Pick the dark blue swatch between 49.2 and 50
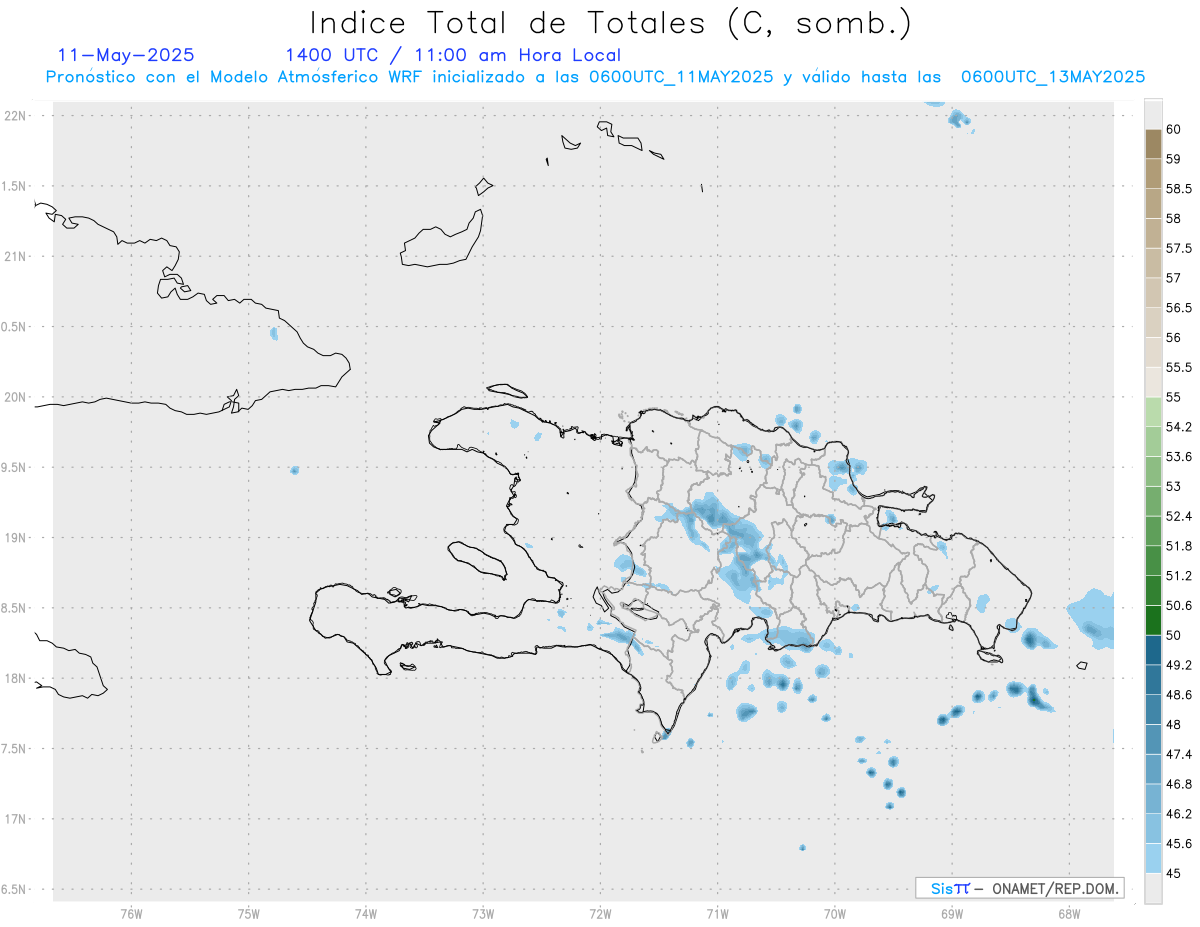 coord(1153,650)
